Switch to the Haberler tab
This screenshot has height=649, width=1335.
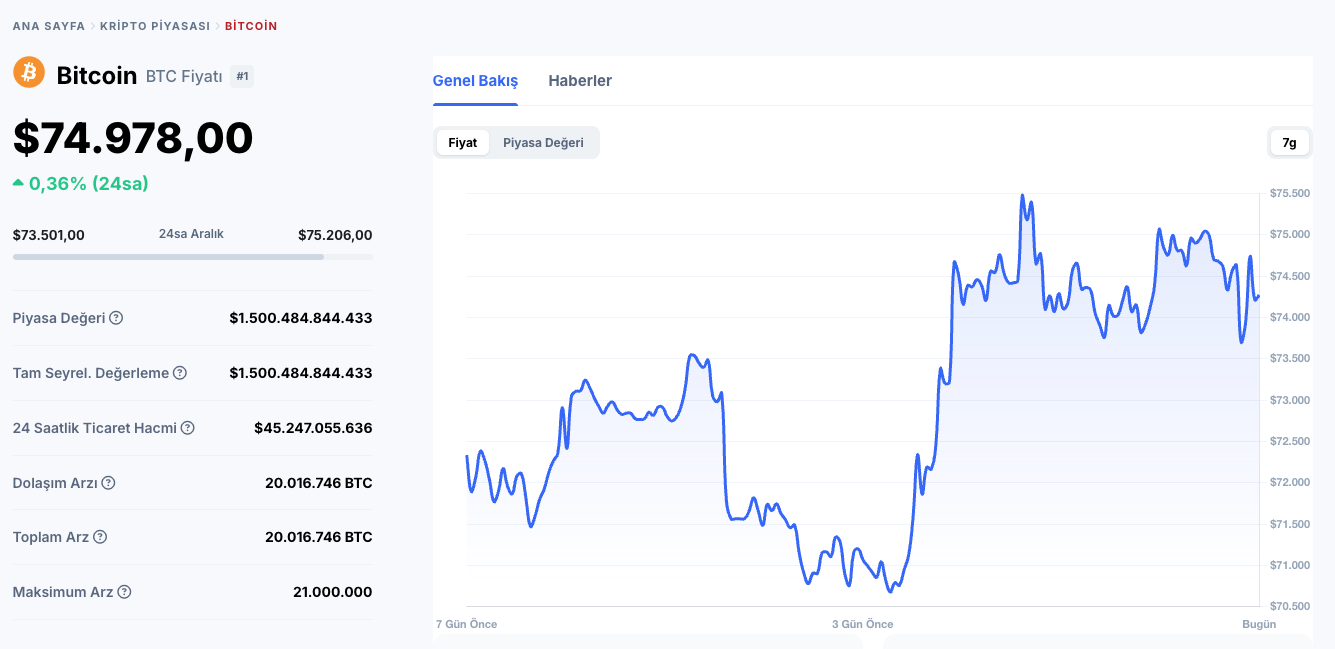pos(580,81)
